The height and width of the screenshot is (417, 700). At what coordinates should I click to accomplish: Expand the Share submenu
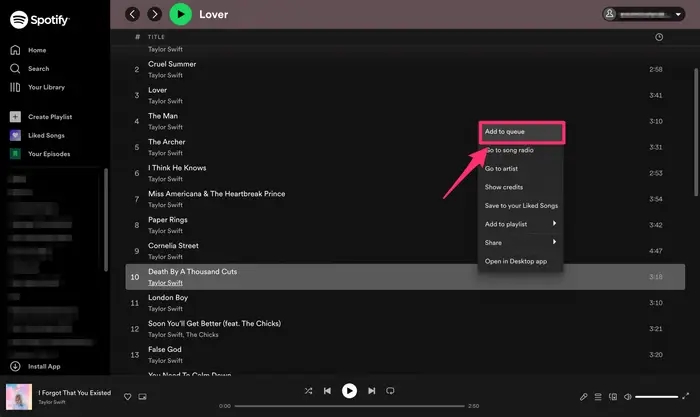click(520, 242)
